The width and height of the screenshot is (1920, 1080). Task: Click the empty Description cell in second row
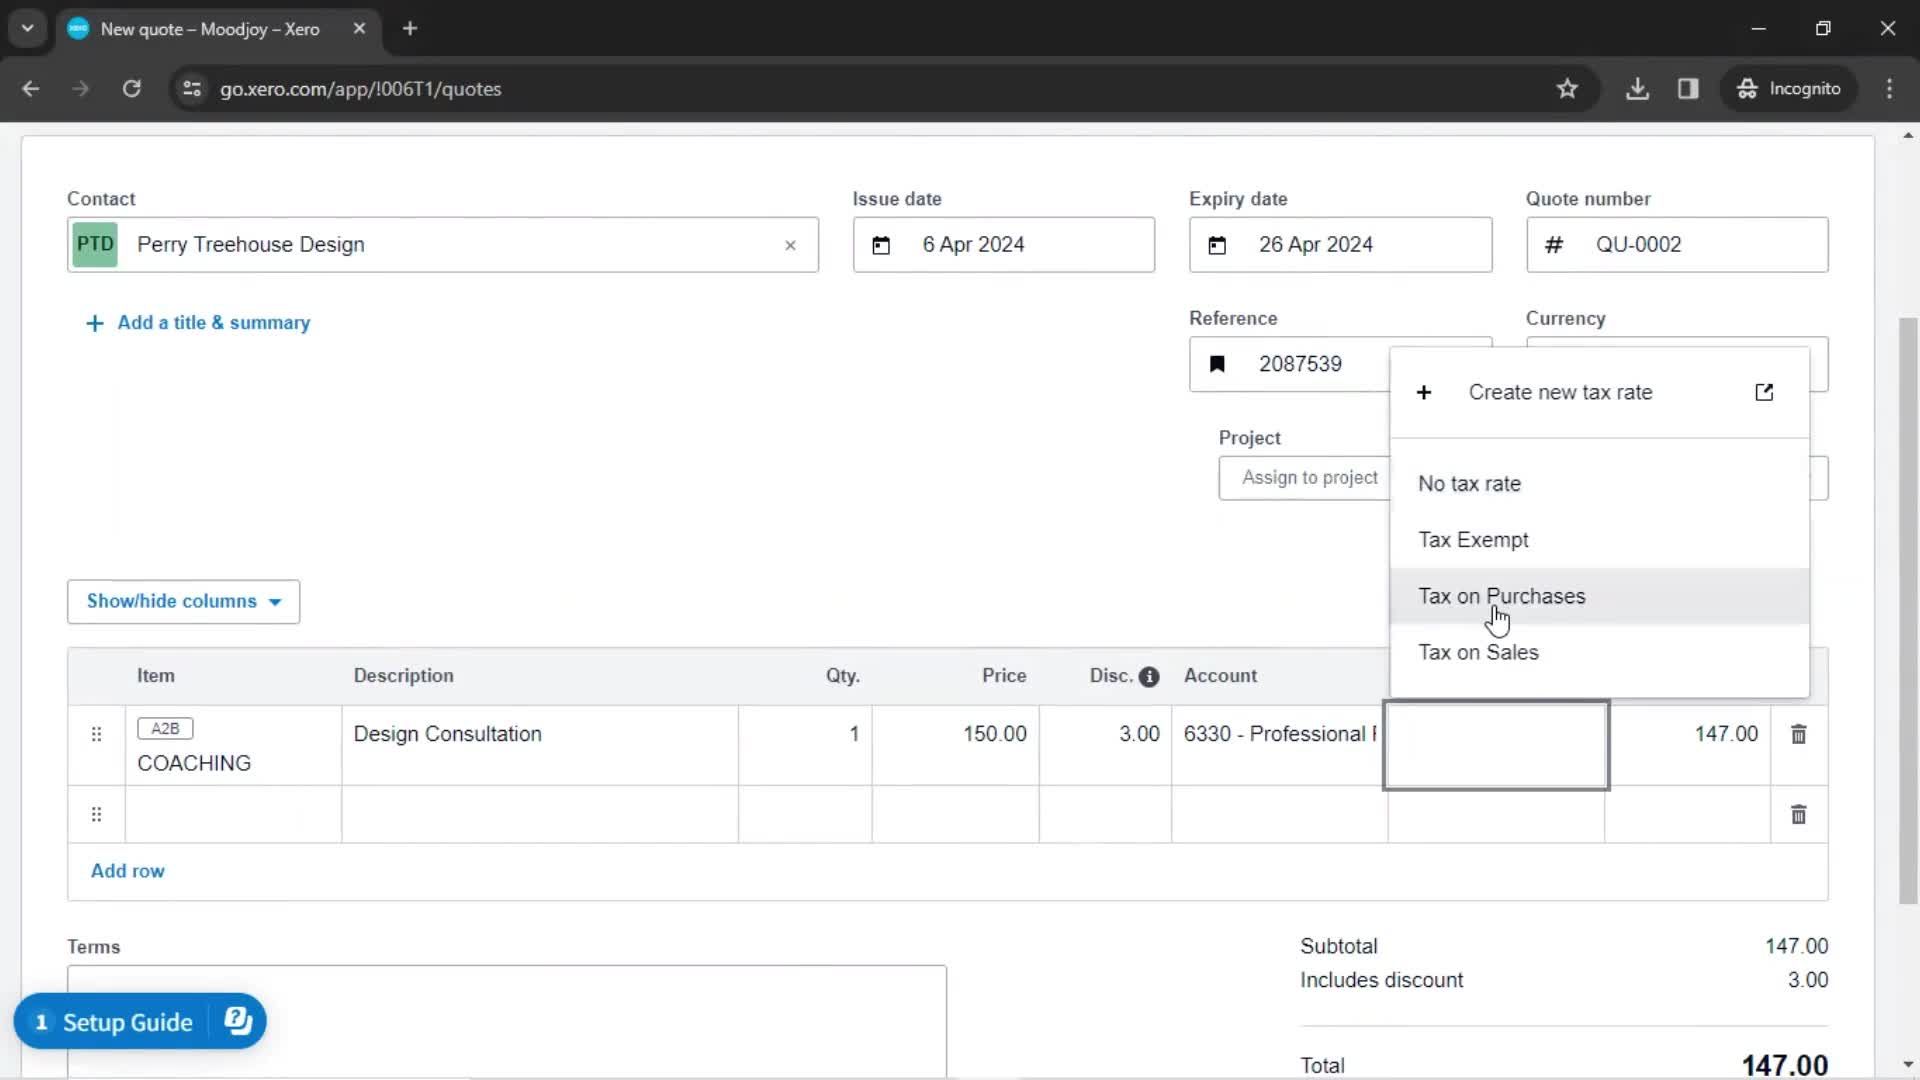[540, 815]
